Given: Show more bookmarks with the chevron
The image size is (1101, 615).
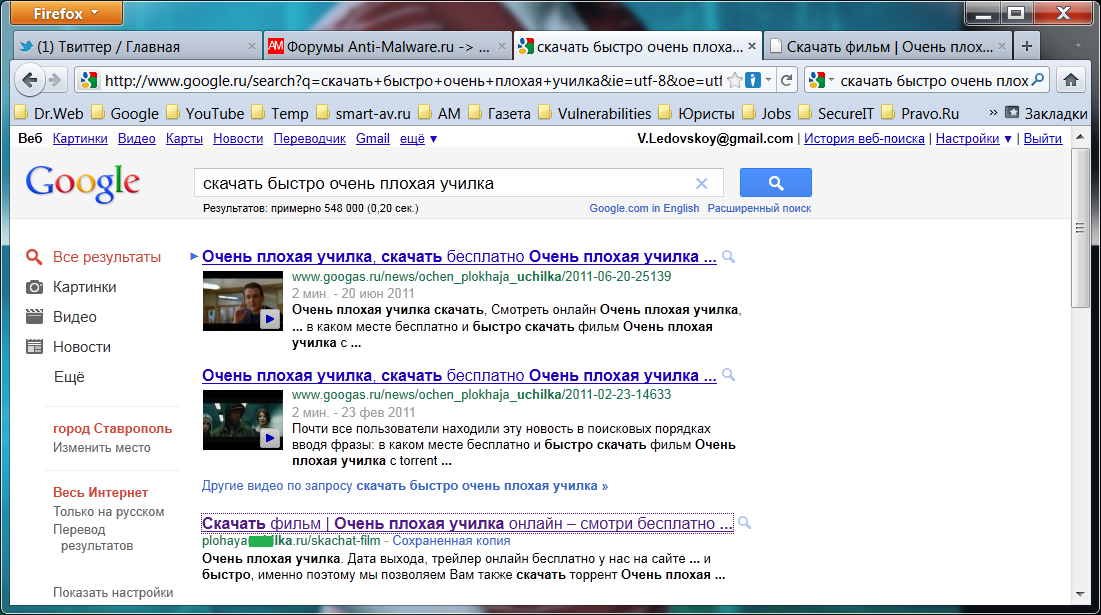Looking at the screenshot, I should [x=993, y=112].
